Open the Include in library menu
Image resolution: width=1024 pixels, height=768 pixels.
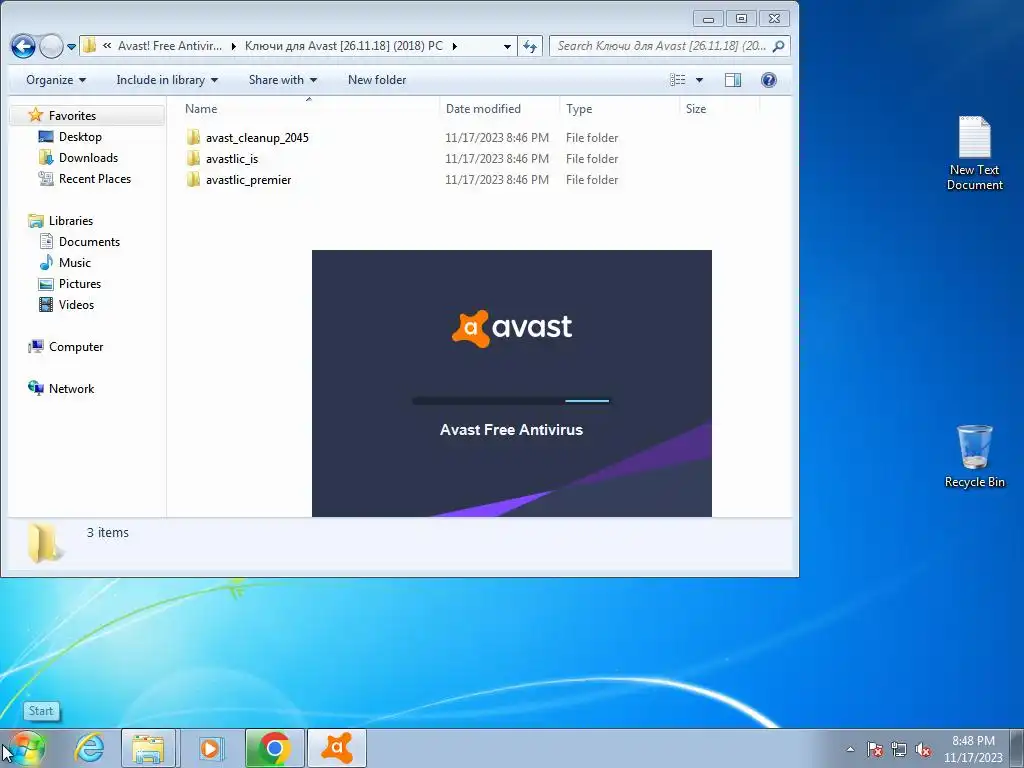167,80
